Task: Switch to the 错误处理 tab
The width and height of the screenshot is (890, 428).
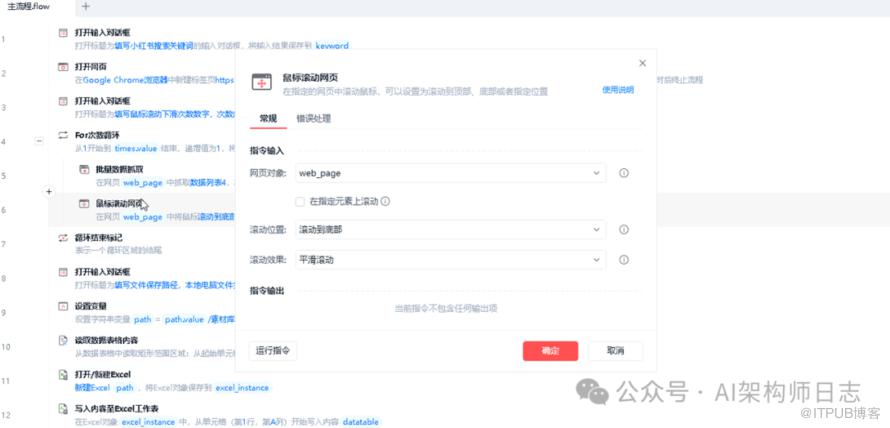Action: (313, 119)
